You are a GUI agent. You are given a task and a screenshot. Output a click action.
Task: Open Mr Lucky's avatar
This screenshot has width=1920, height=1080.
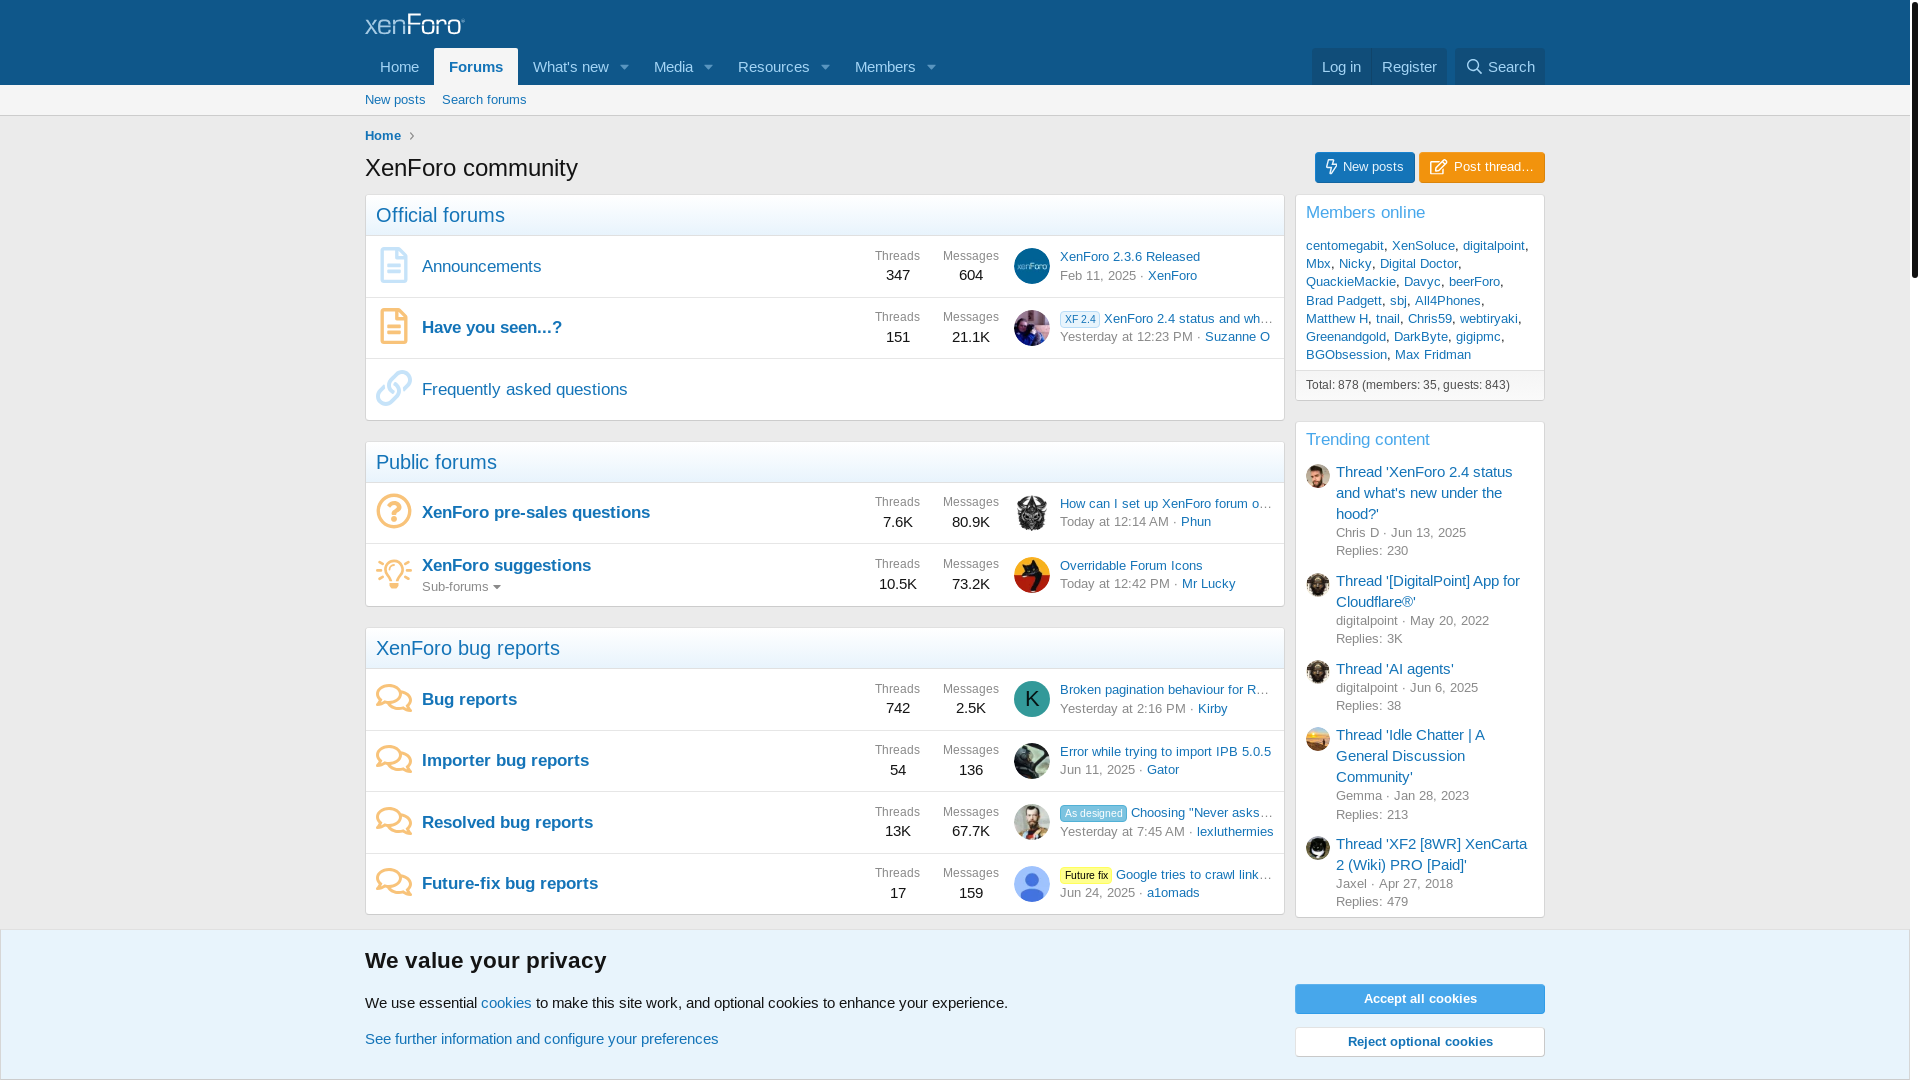coord(1032,575)
